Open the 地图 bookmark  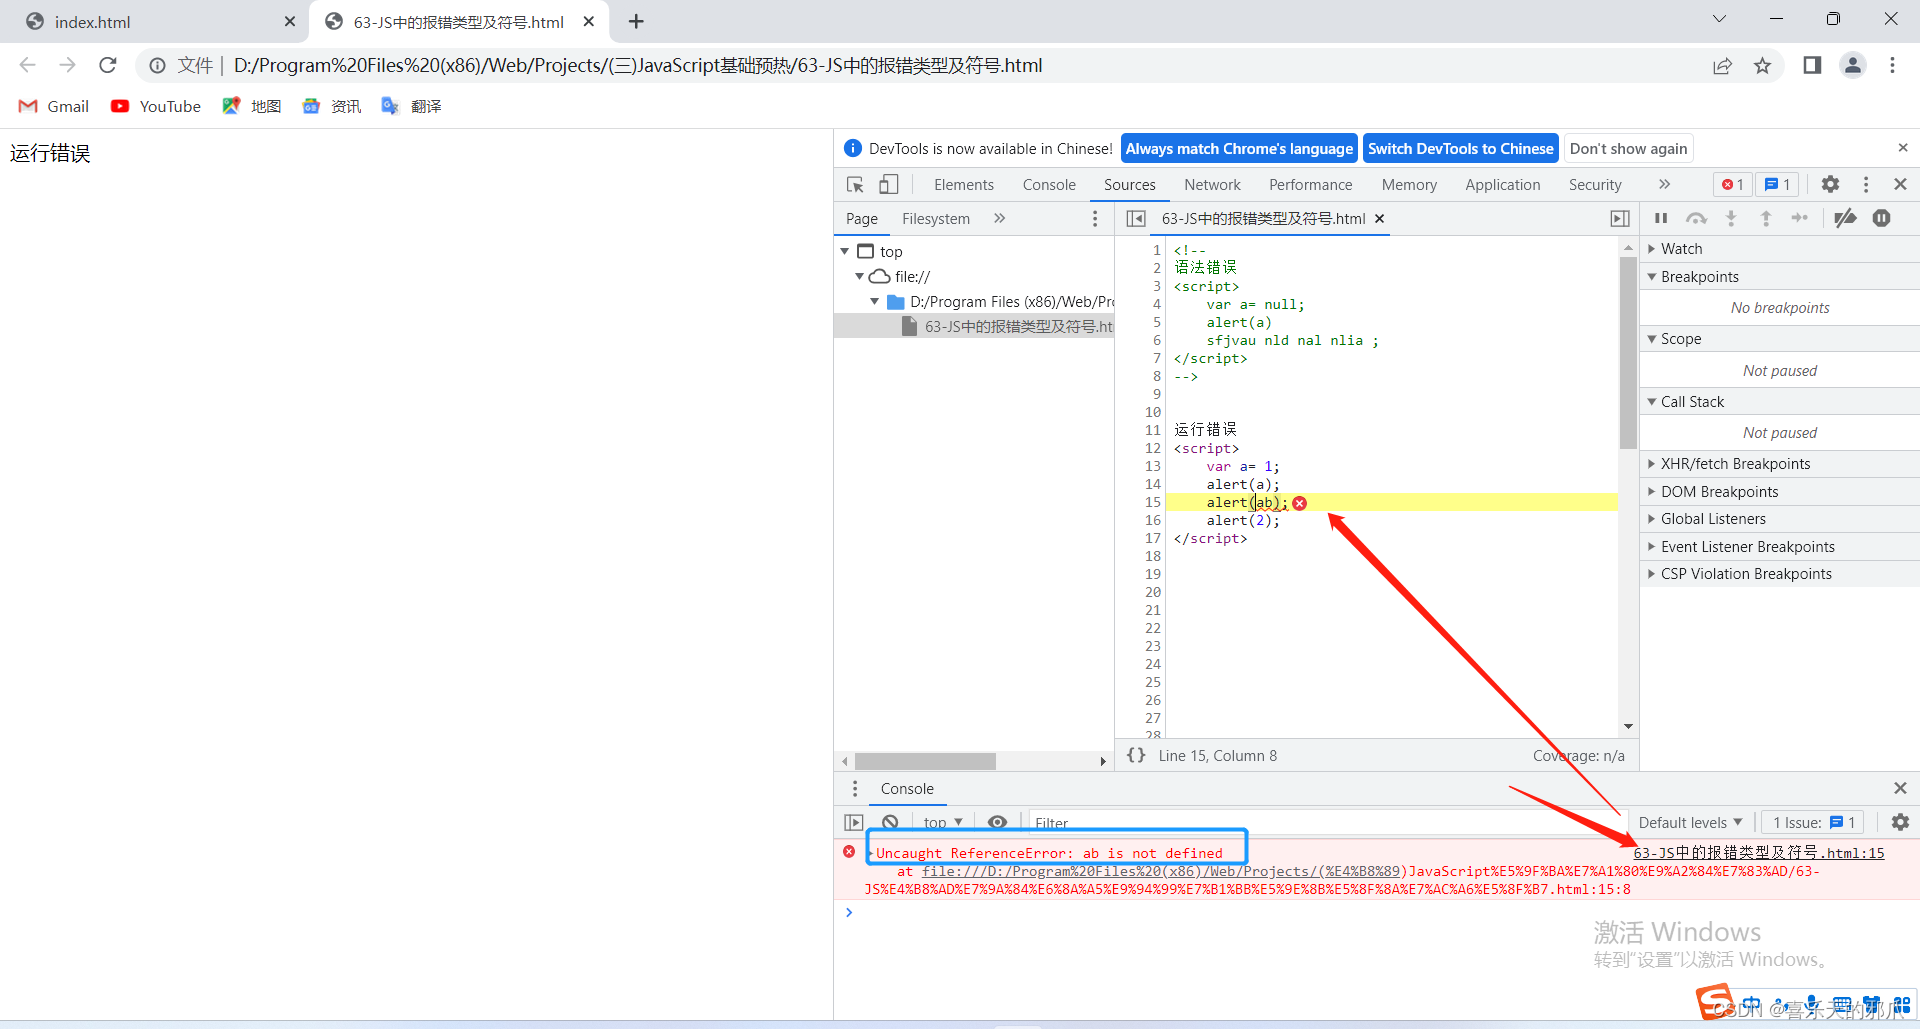(x=252, y=106)
